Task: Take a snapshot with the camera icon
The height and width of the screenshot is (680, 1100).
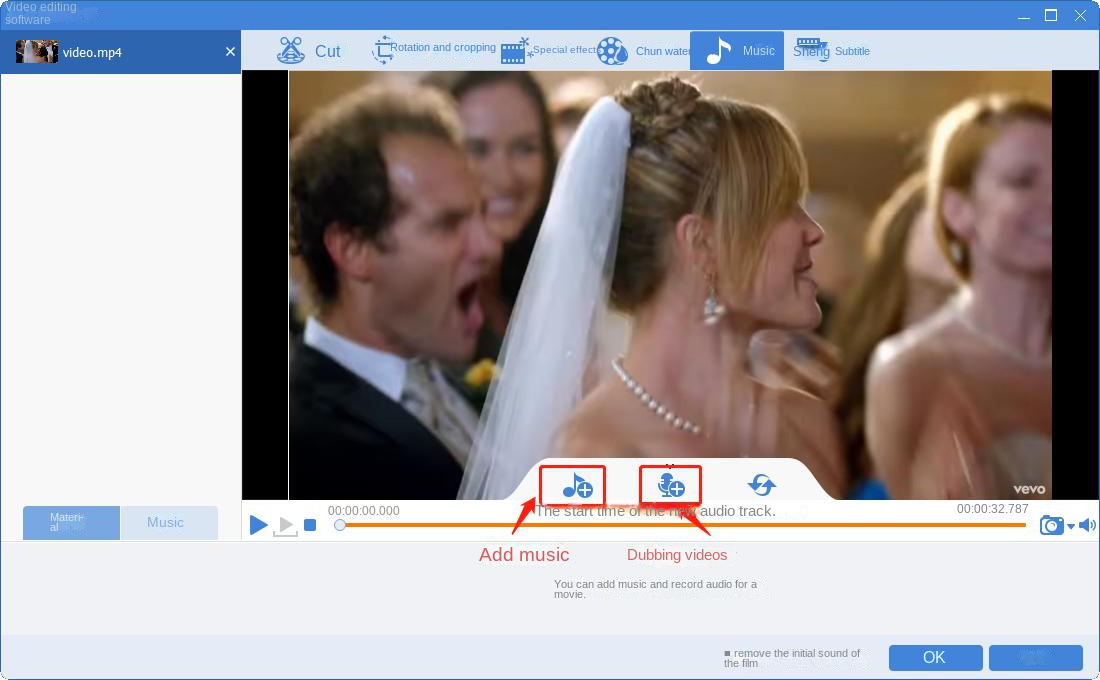Action: coord(1051,525)
